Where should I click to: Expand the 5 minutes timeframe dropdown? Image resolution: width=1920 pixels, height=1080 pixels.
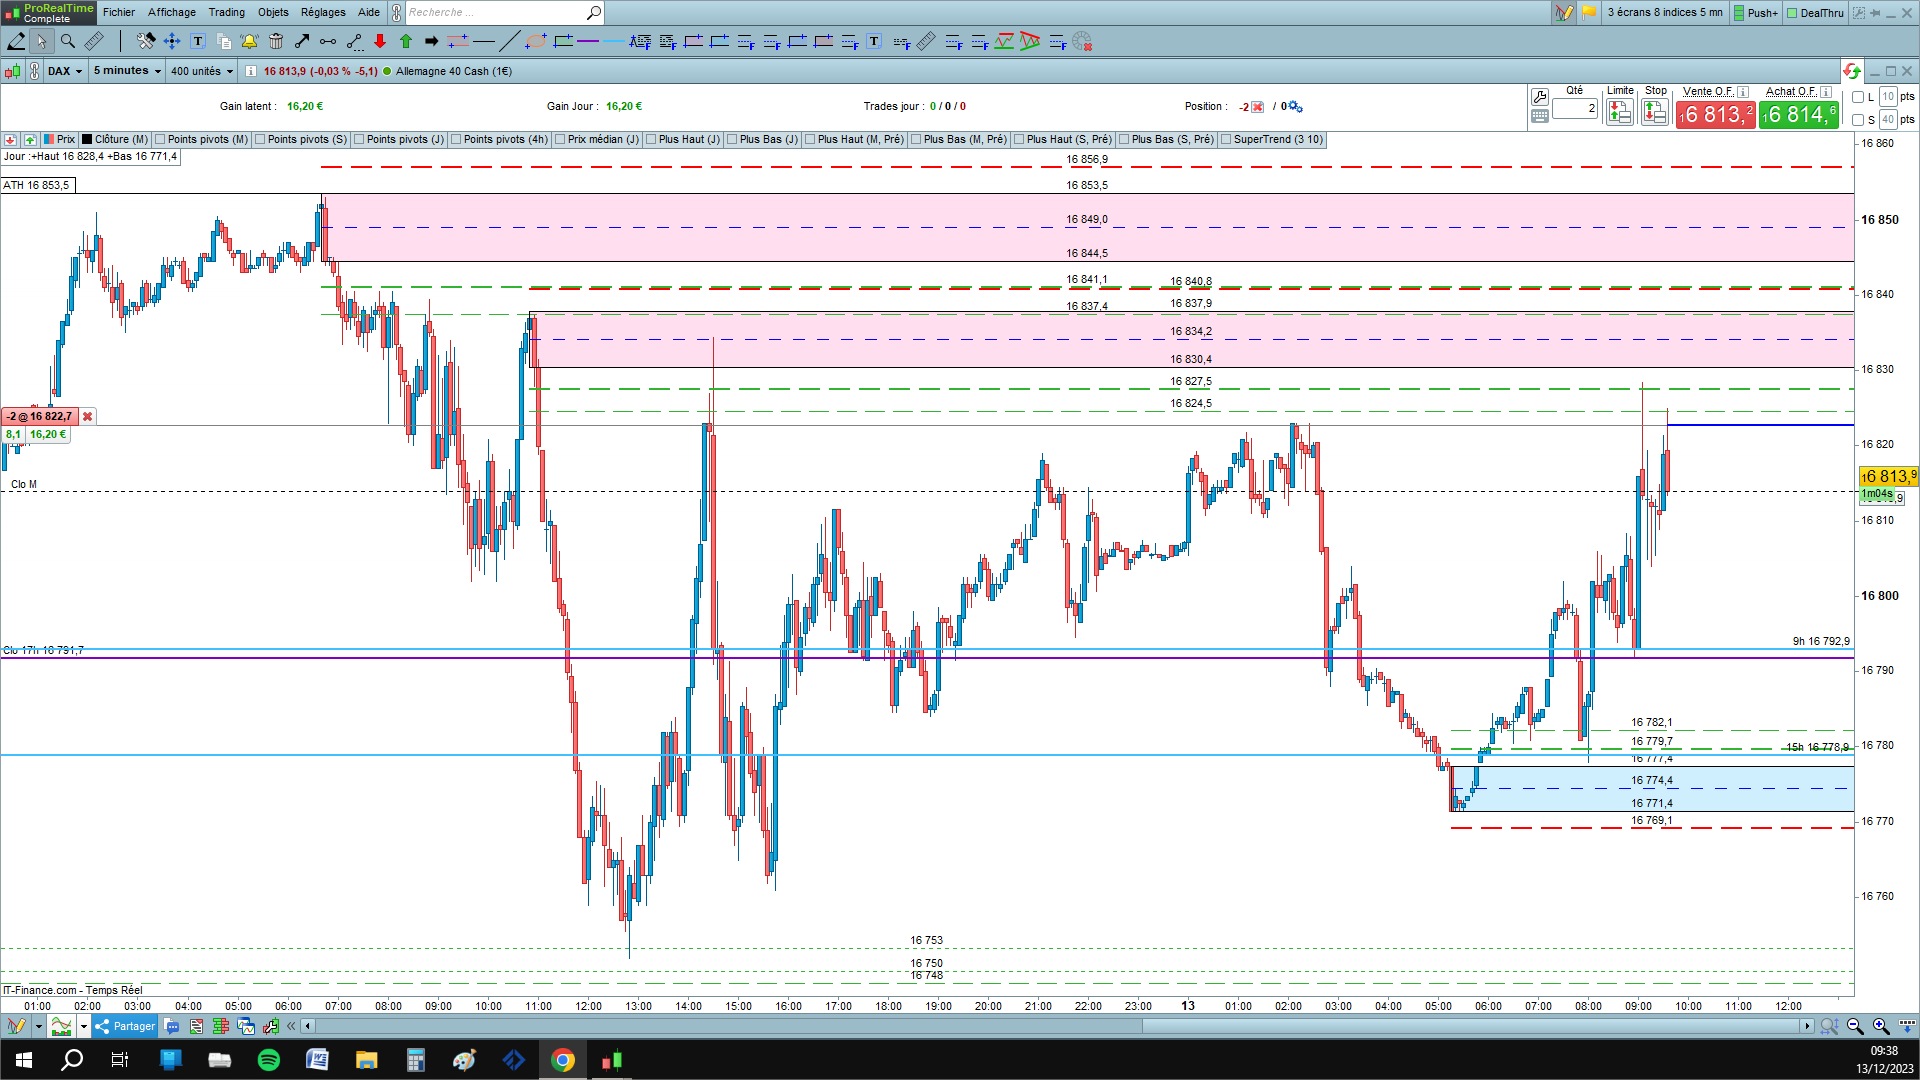(x=127, y=71)
